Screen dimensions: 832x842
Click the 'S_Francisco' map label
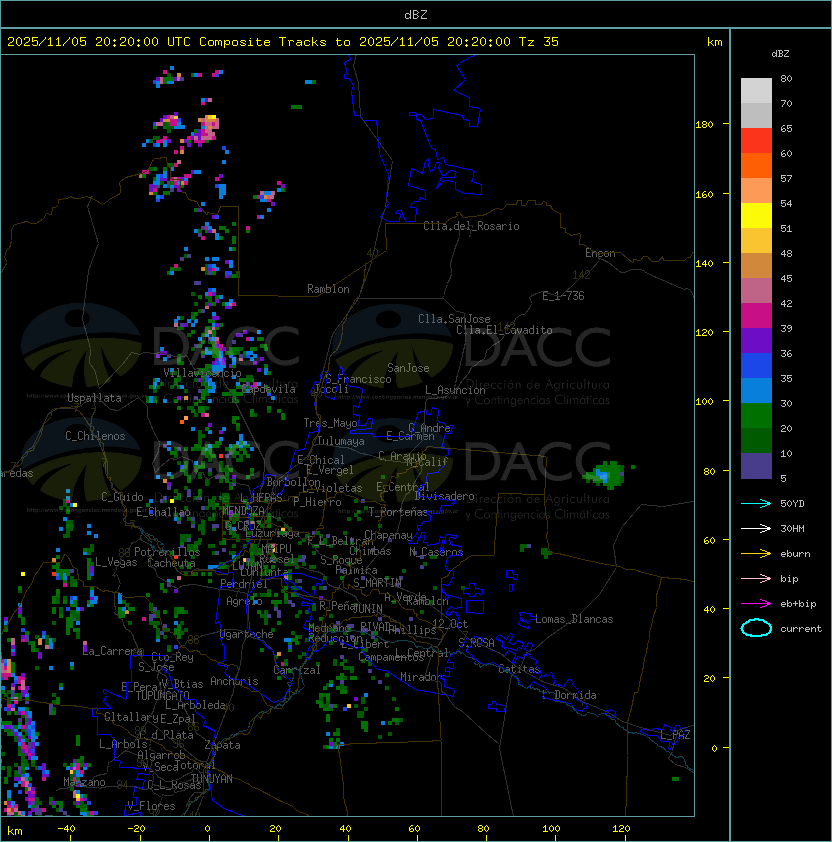(x=358, y=379)
